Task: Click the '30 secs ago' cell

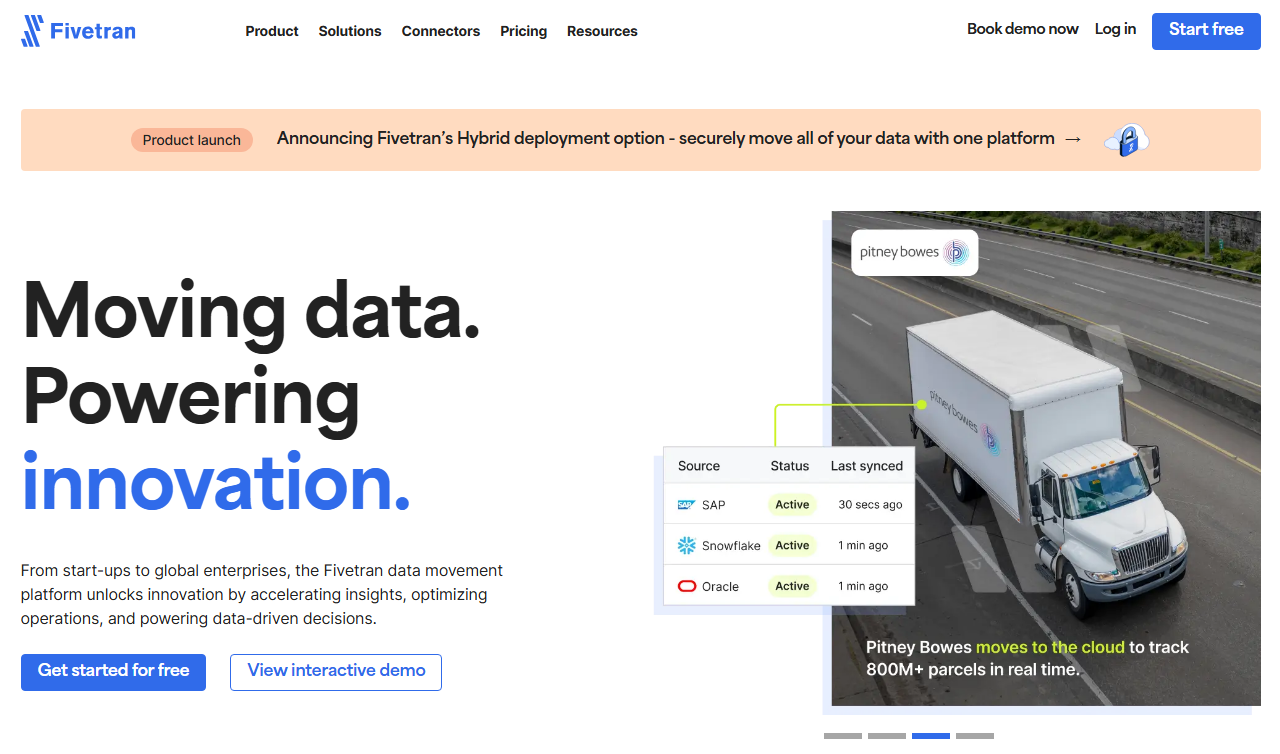Action: point(870,505)
